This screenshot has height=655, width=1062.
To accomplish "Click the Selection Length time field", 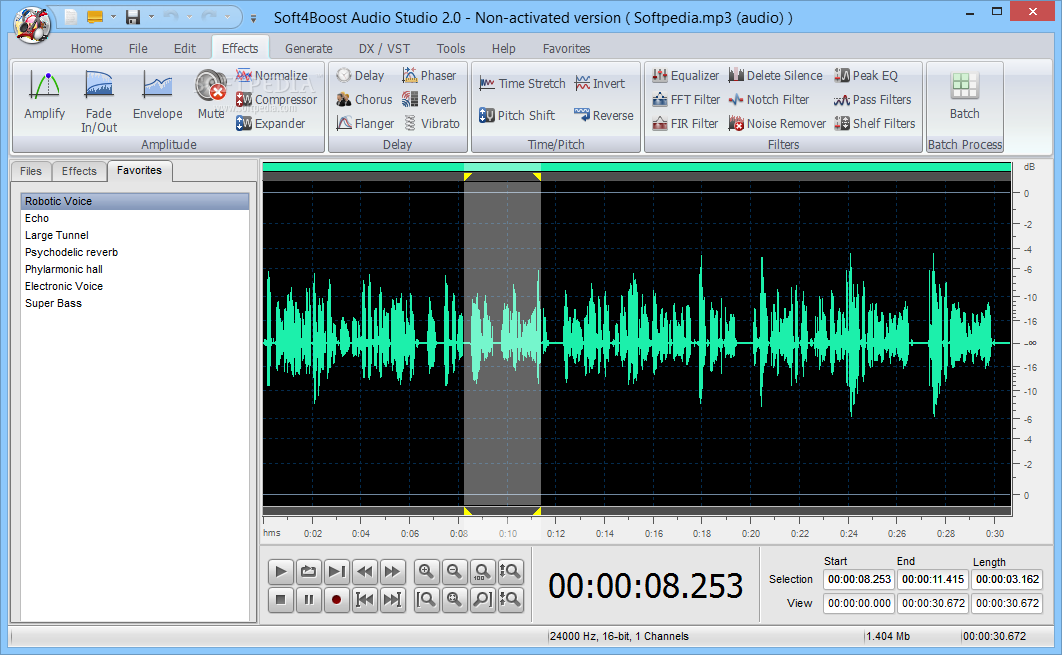I will pyautogui.click(x=1007, y=580).
